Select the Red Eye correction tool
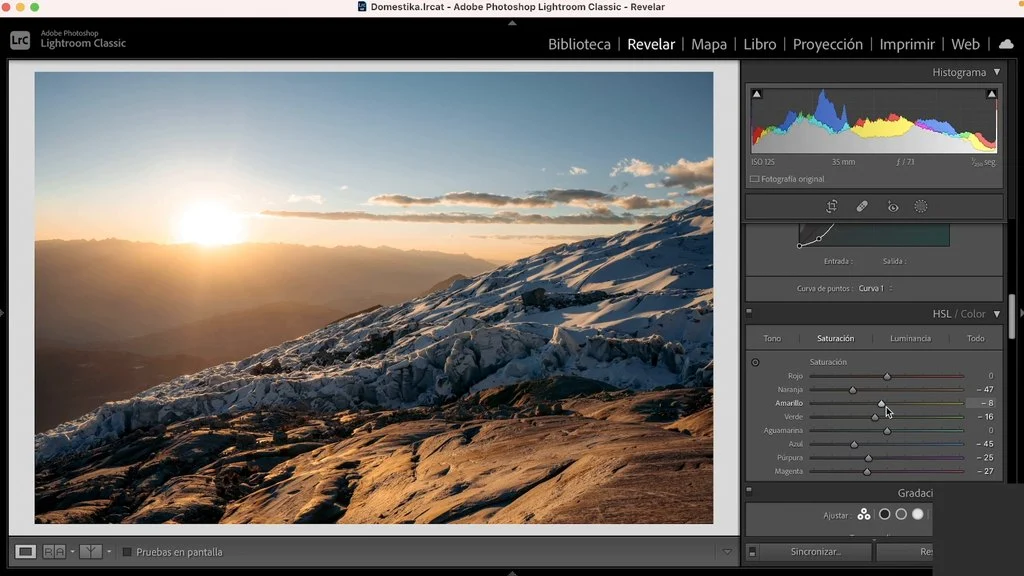This screenshot has width=1024, height=576. (893, 207)
